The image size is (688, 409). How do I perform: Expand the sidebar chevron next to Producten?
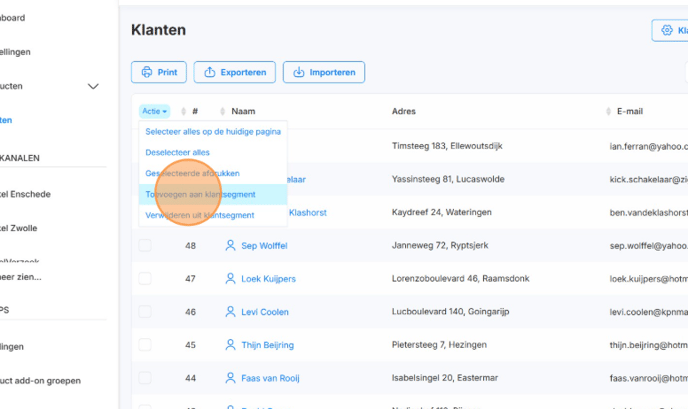coord(93,87)
